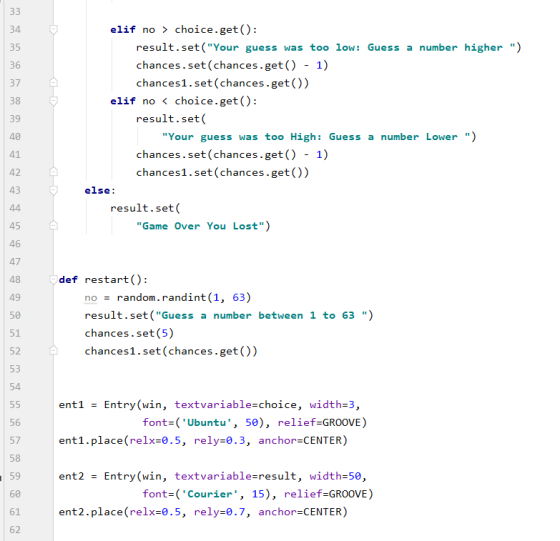
Task: Click 'width=50' argument on line 59
Action: pyautogui.click(x=335, y=476)
